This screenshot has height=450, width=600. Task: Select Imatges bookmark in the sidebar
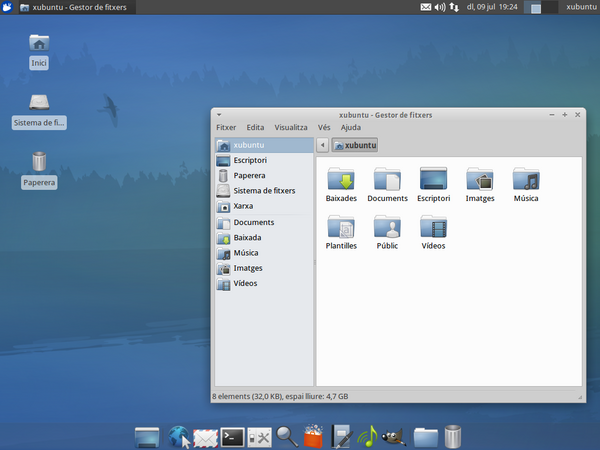[x=247, y=268]
